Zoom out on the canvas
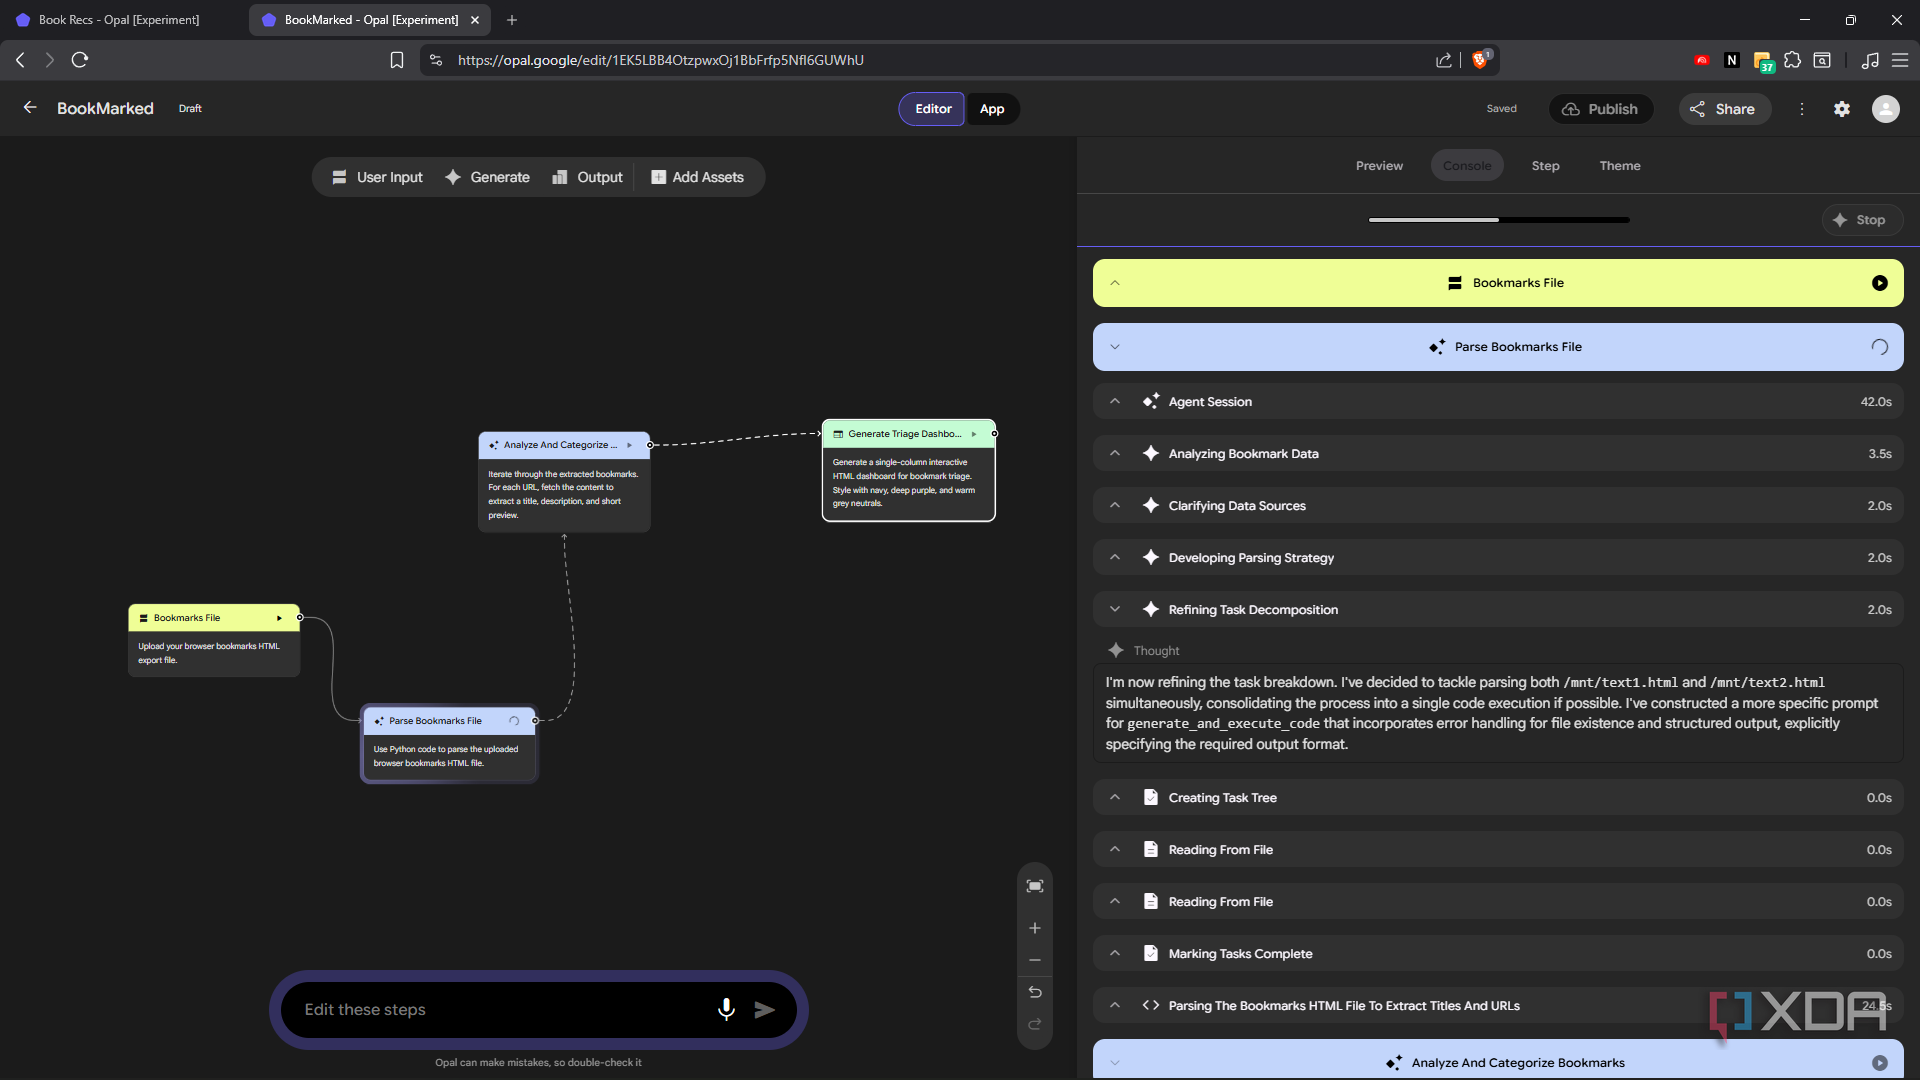This screenshot has height=1080, width=1920. coord(1035,960)
